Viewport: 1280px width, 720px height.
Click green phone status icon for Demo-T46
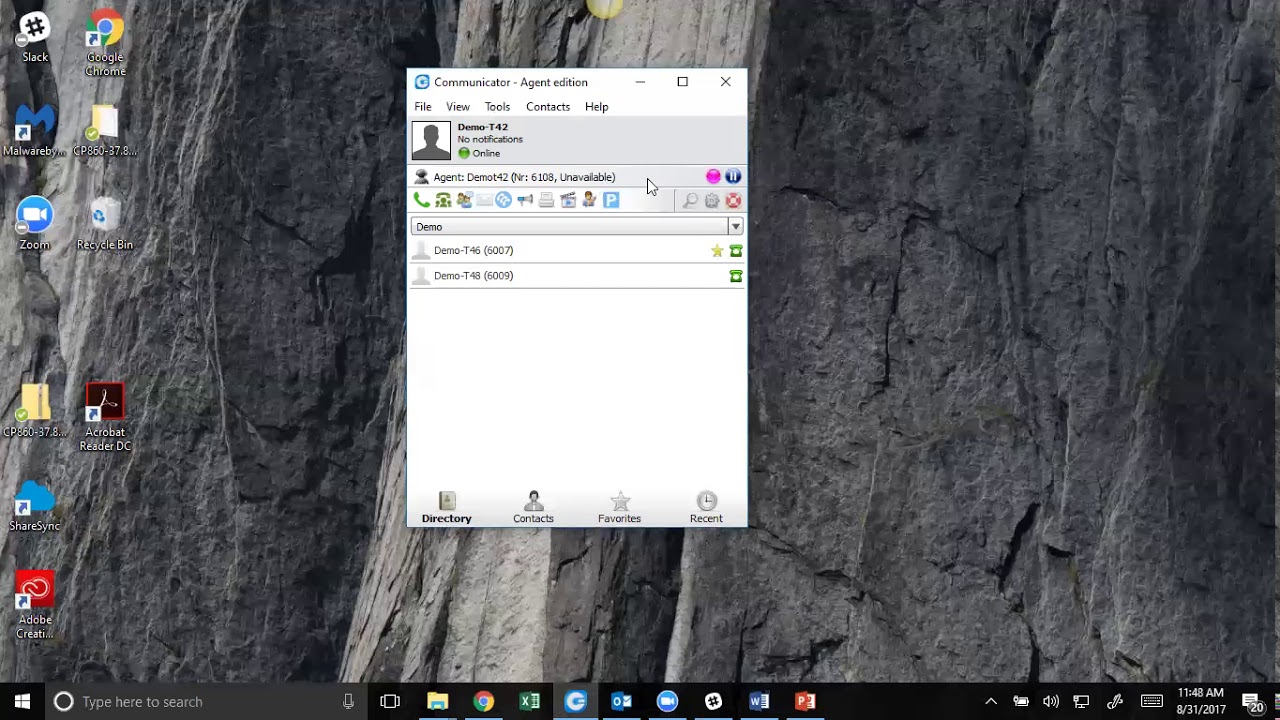pyautogui.click(x=736, y=251)
